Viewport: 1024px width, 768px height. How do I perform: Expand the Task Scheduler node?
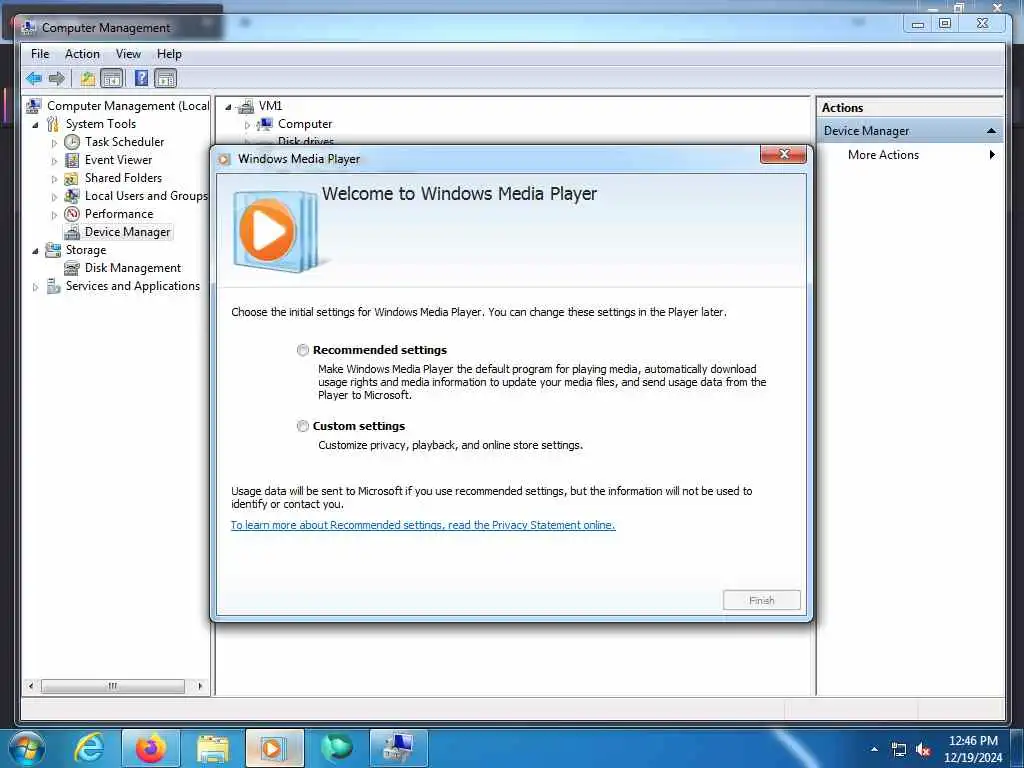pyautogui.click(x=54, y=142)
